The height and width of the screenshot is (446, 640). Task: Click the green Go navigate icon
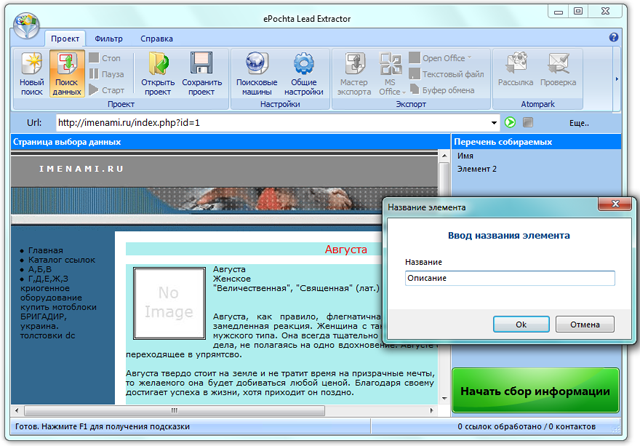510,122
